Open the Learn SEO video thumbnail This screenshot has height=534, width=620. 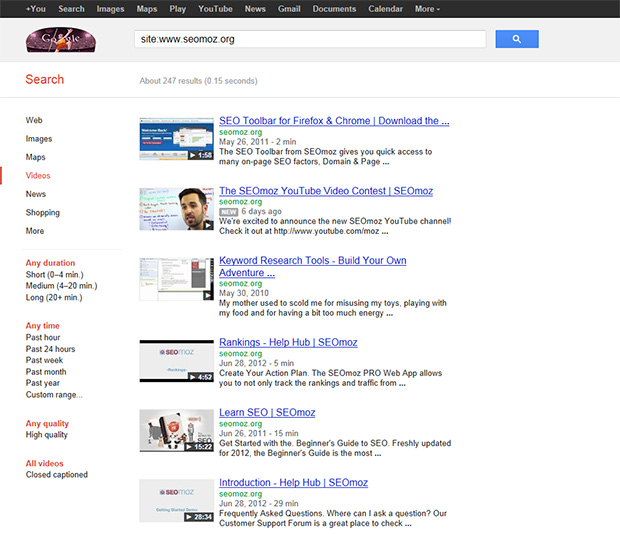(176, 430)
